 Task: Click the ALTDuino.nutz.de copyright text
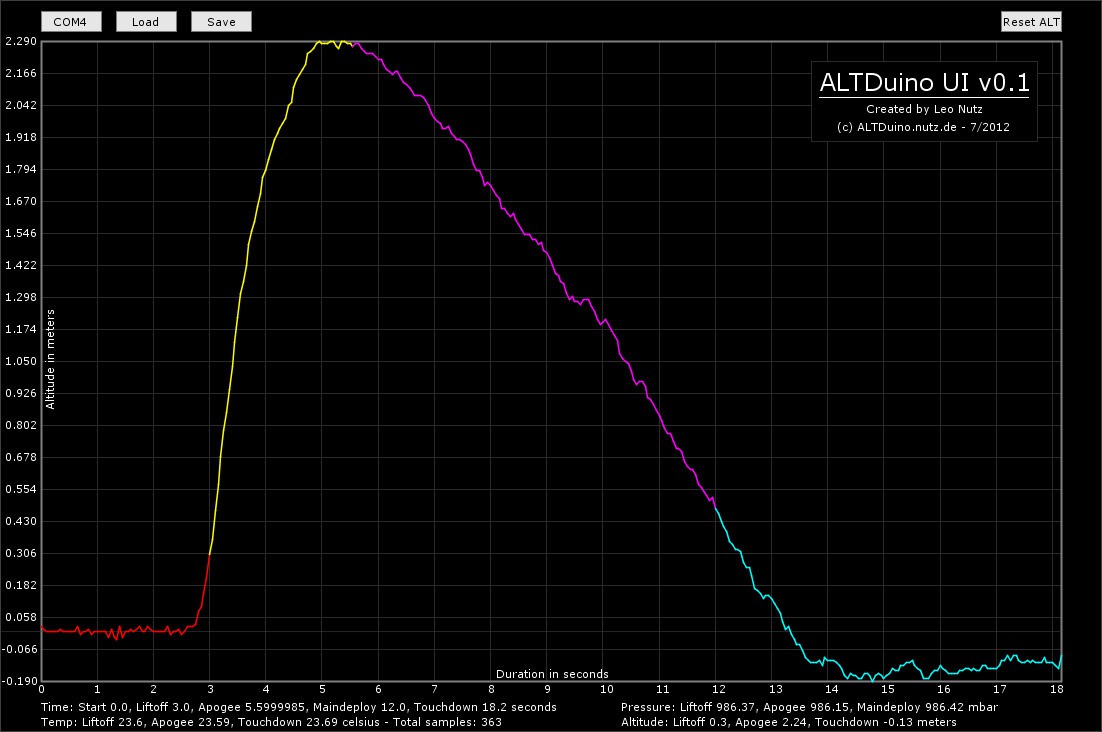pyautogui.click(x=923, y=127)
